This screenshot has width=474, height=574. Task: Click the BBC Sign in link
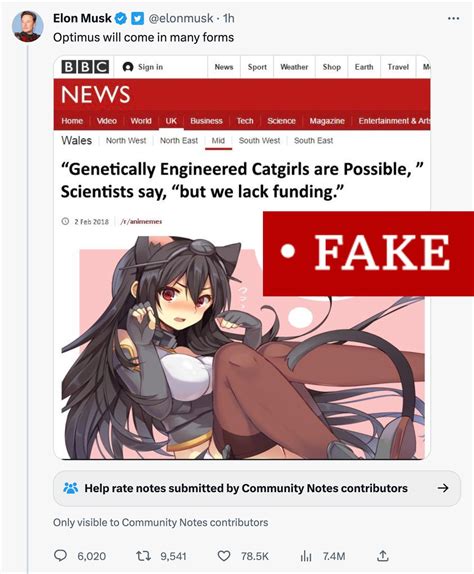click(x=143, y=67)
